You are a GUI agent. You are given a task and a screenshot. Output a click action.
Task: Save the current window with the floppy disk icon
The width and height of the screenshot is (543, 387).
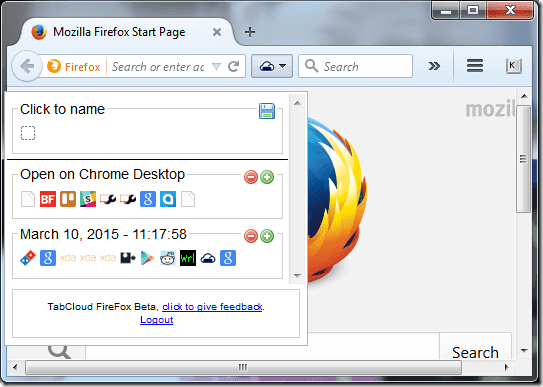tap(267, 111)
